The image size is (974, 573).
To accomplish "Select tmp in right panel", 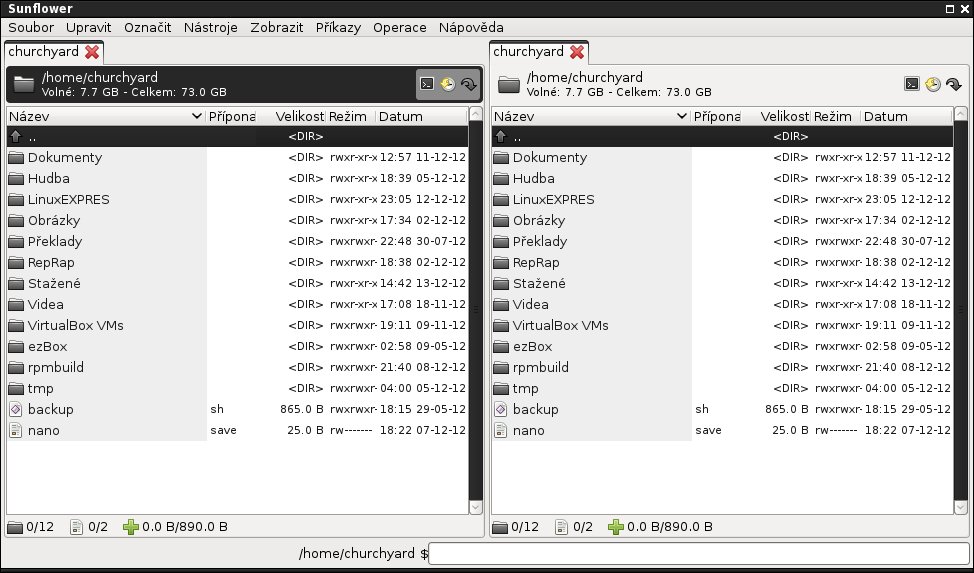I will tap(722, 388).
